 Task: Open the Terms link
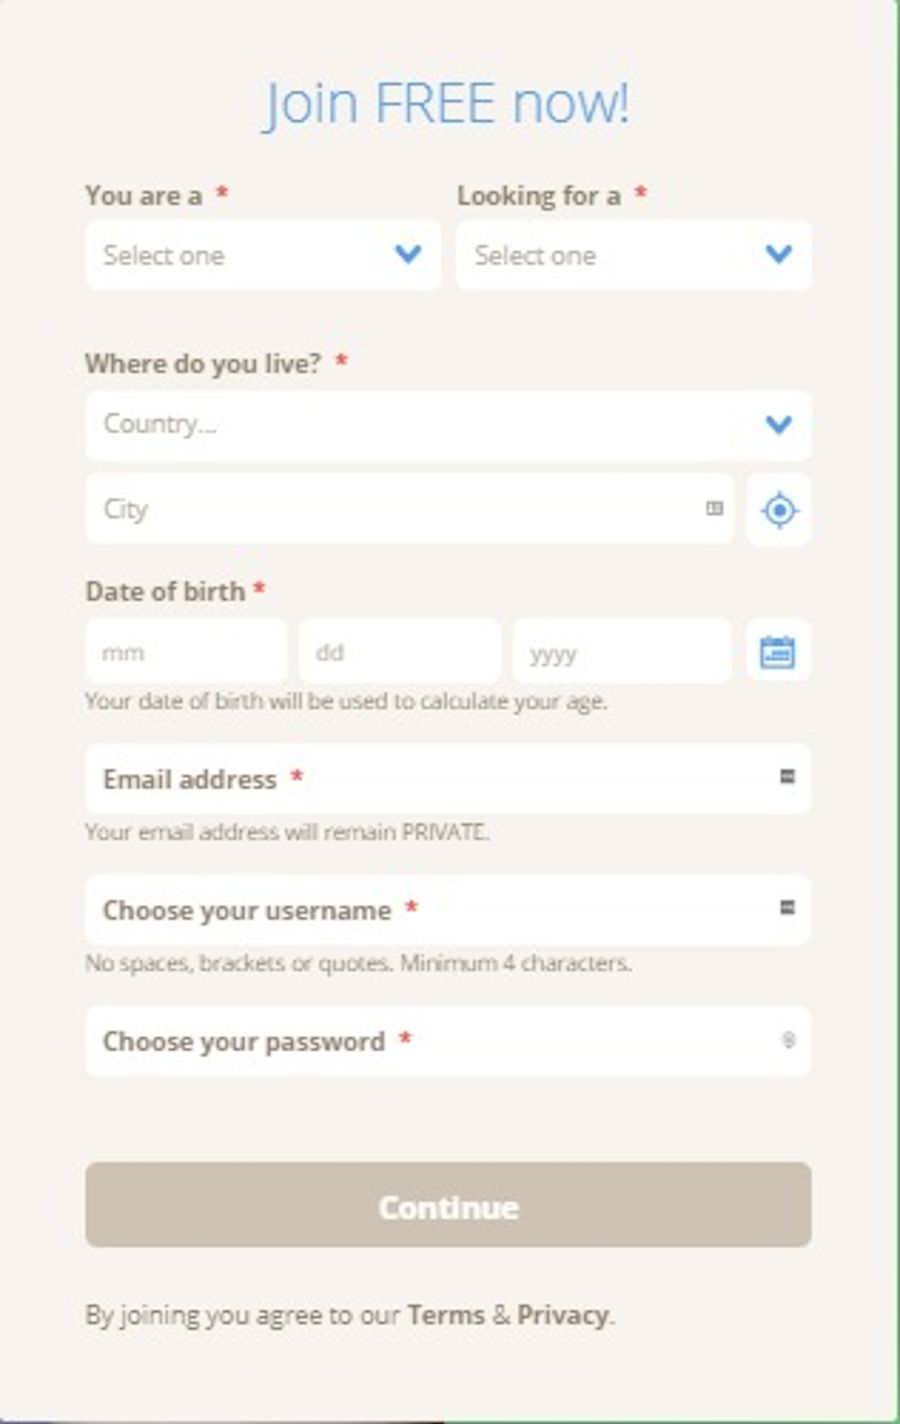pyautogui.click(x=446, y=1315)
